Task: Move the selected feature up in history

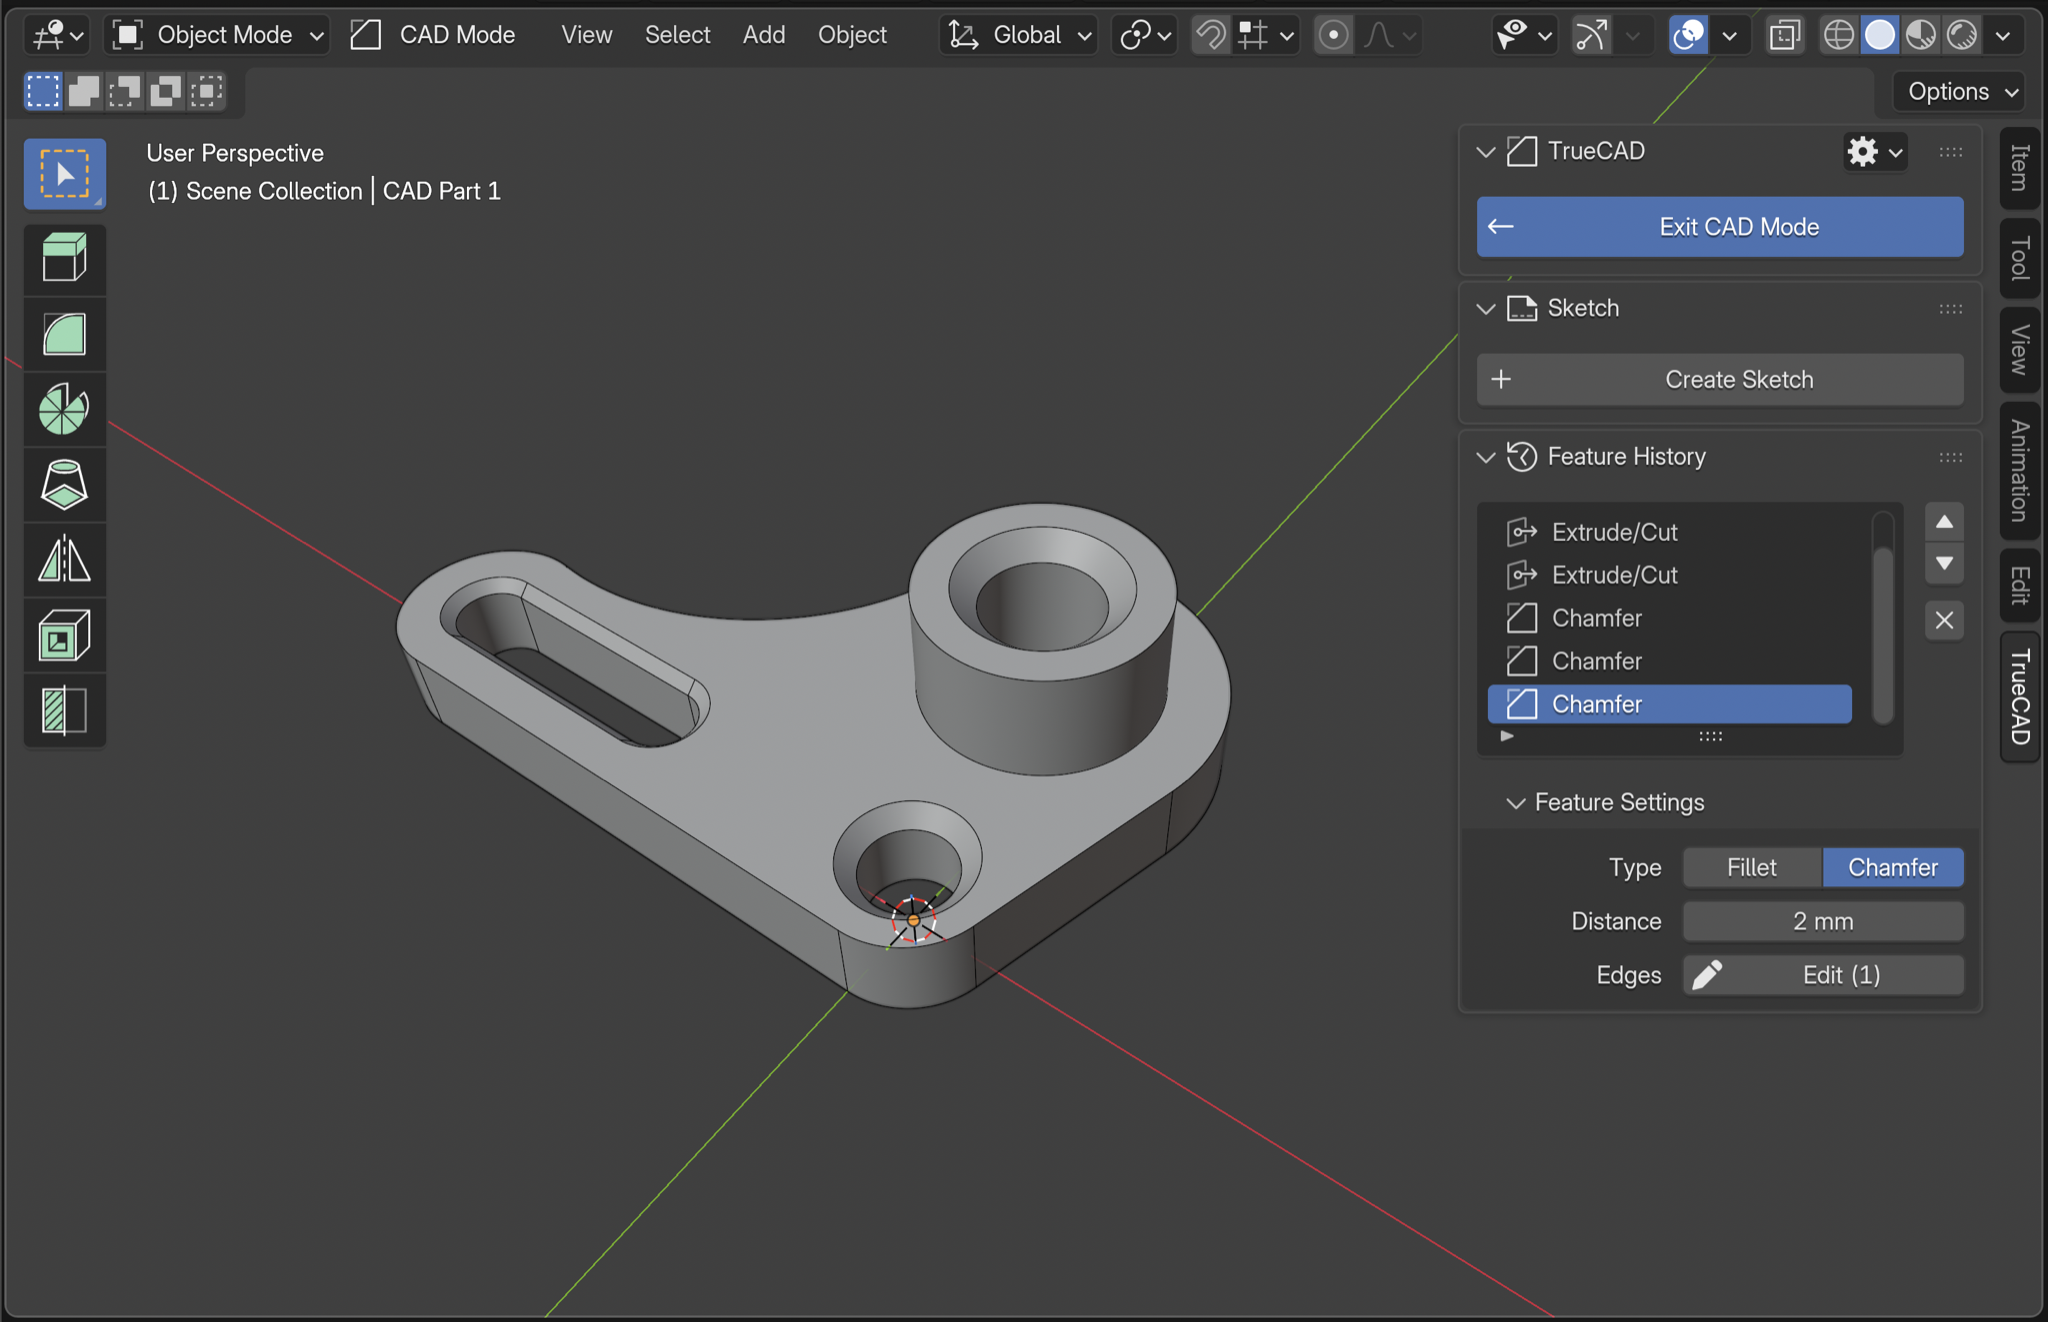Action: pos(1944,522)
